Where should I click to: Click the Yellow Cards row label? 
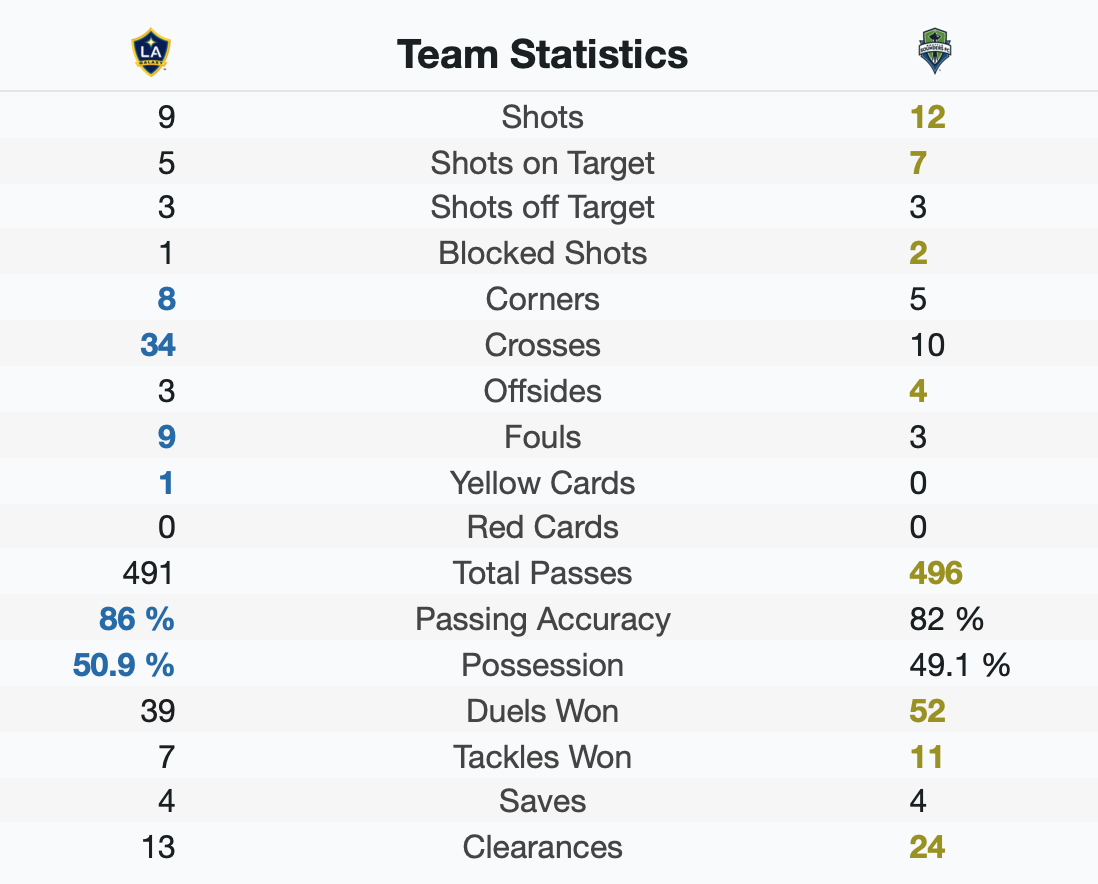click(x=542, y=483)
